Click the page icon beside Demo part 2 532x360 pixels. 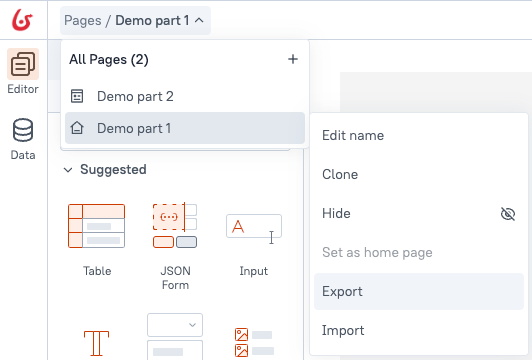77,96
